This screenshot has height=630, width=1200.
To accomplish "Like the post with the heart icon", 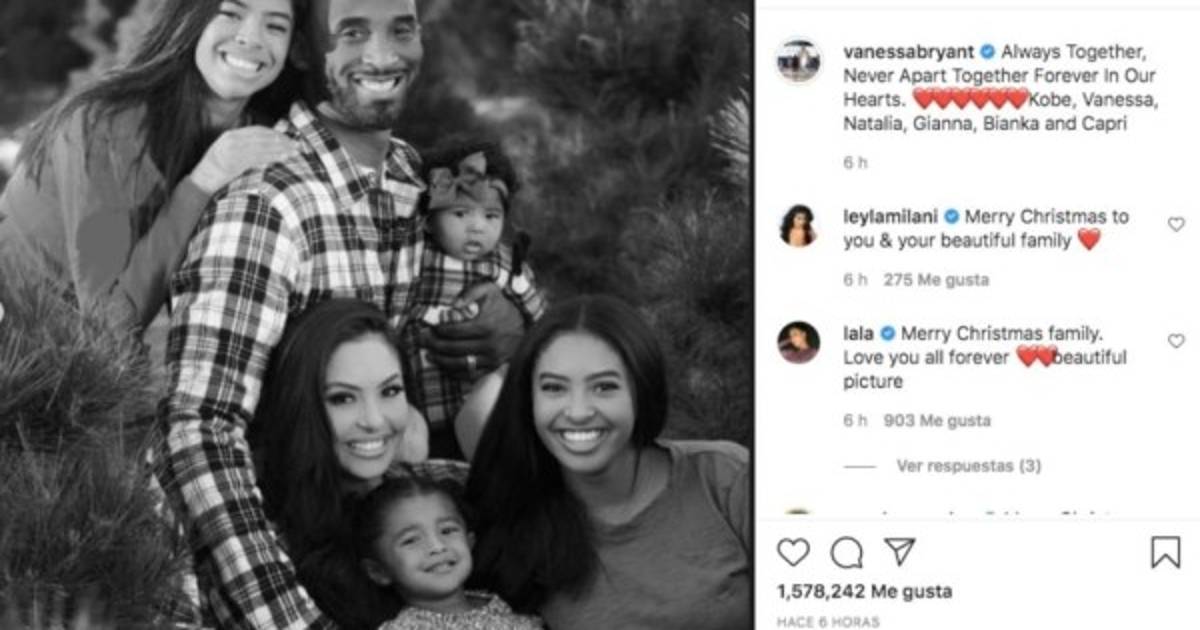I will pyautogui.click(x=793, y=552).
